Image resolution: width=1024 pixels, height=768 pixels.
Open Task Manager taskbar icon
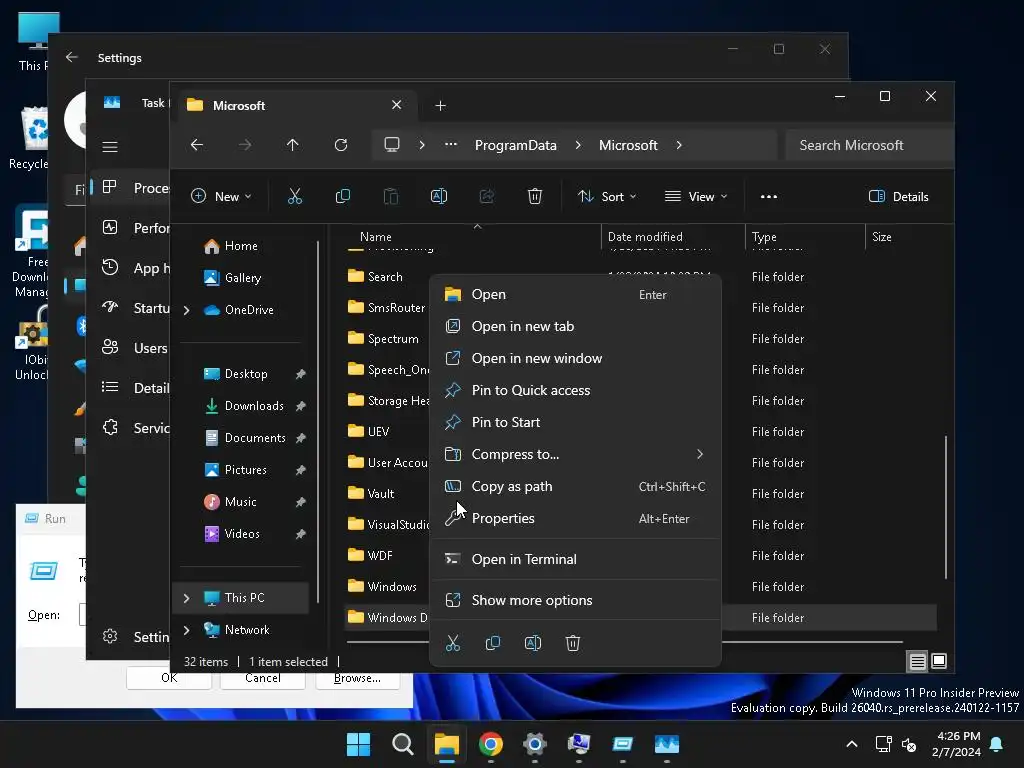coord(667,744)
